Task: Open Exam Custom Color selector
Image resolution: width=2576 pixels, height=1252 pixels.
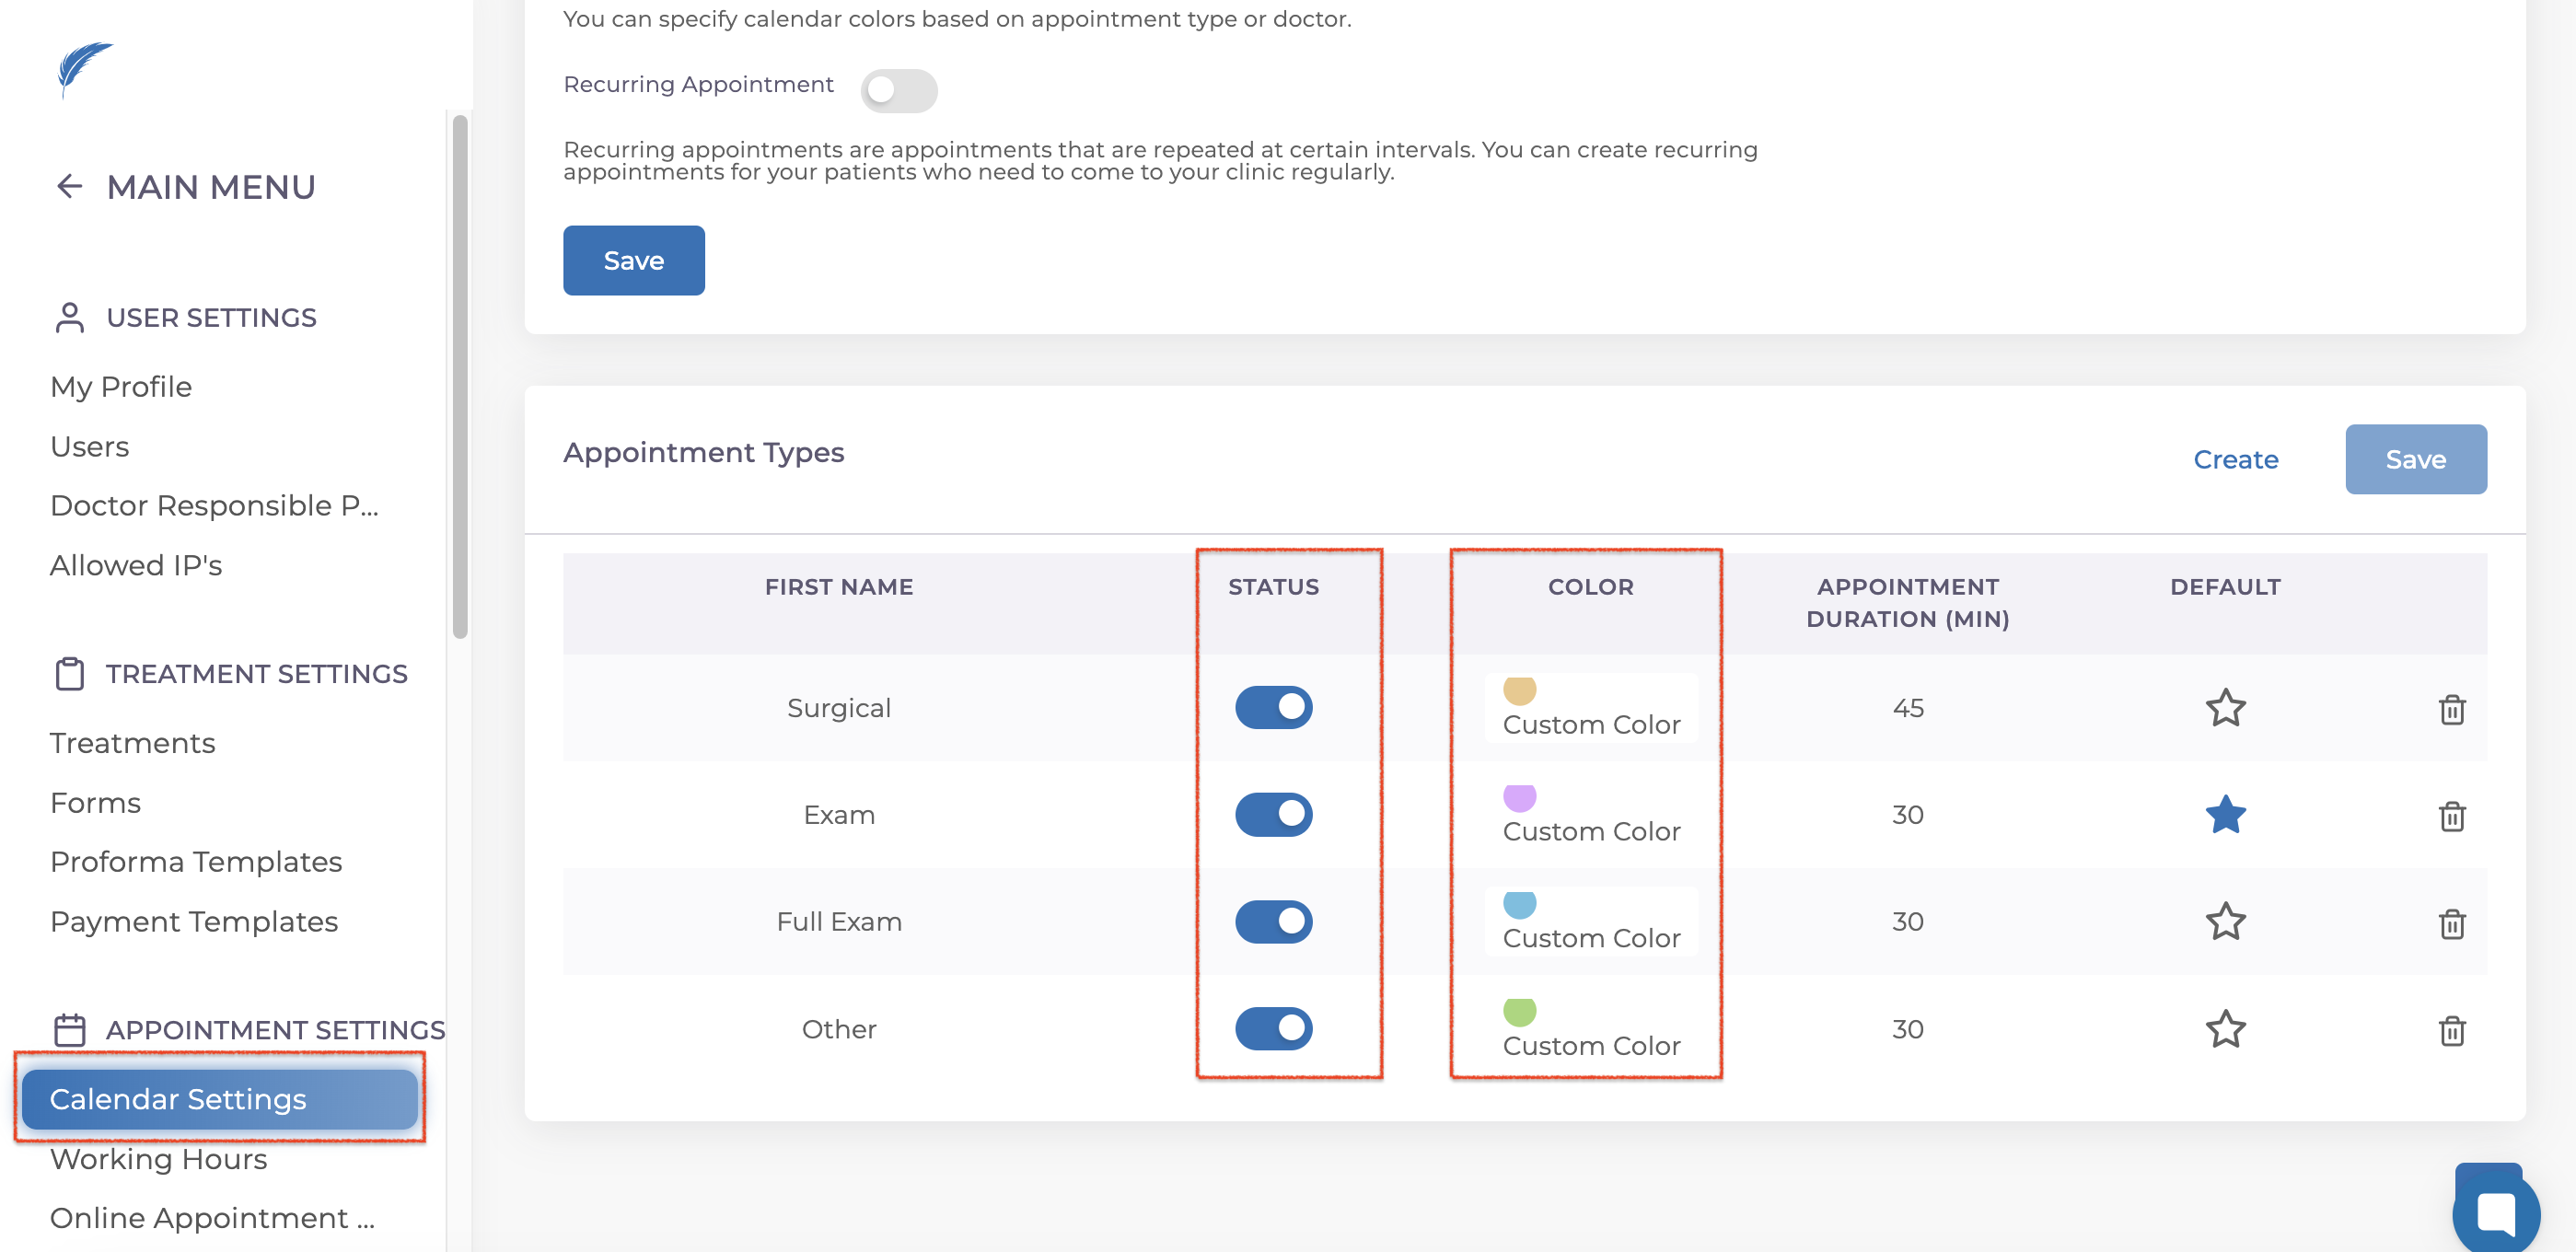Action: click(1590, 816)
